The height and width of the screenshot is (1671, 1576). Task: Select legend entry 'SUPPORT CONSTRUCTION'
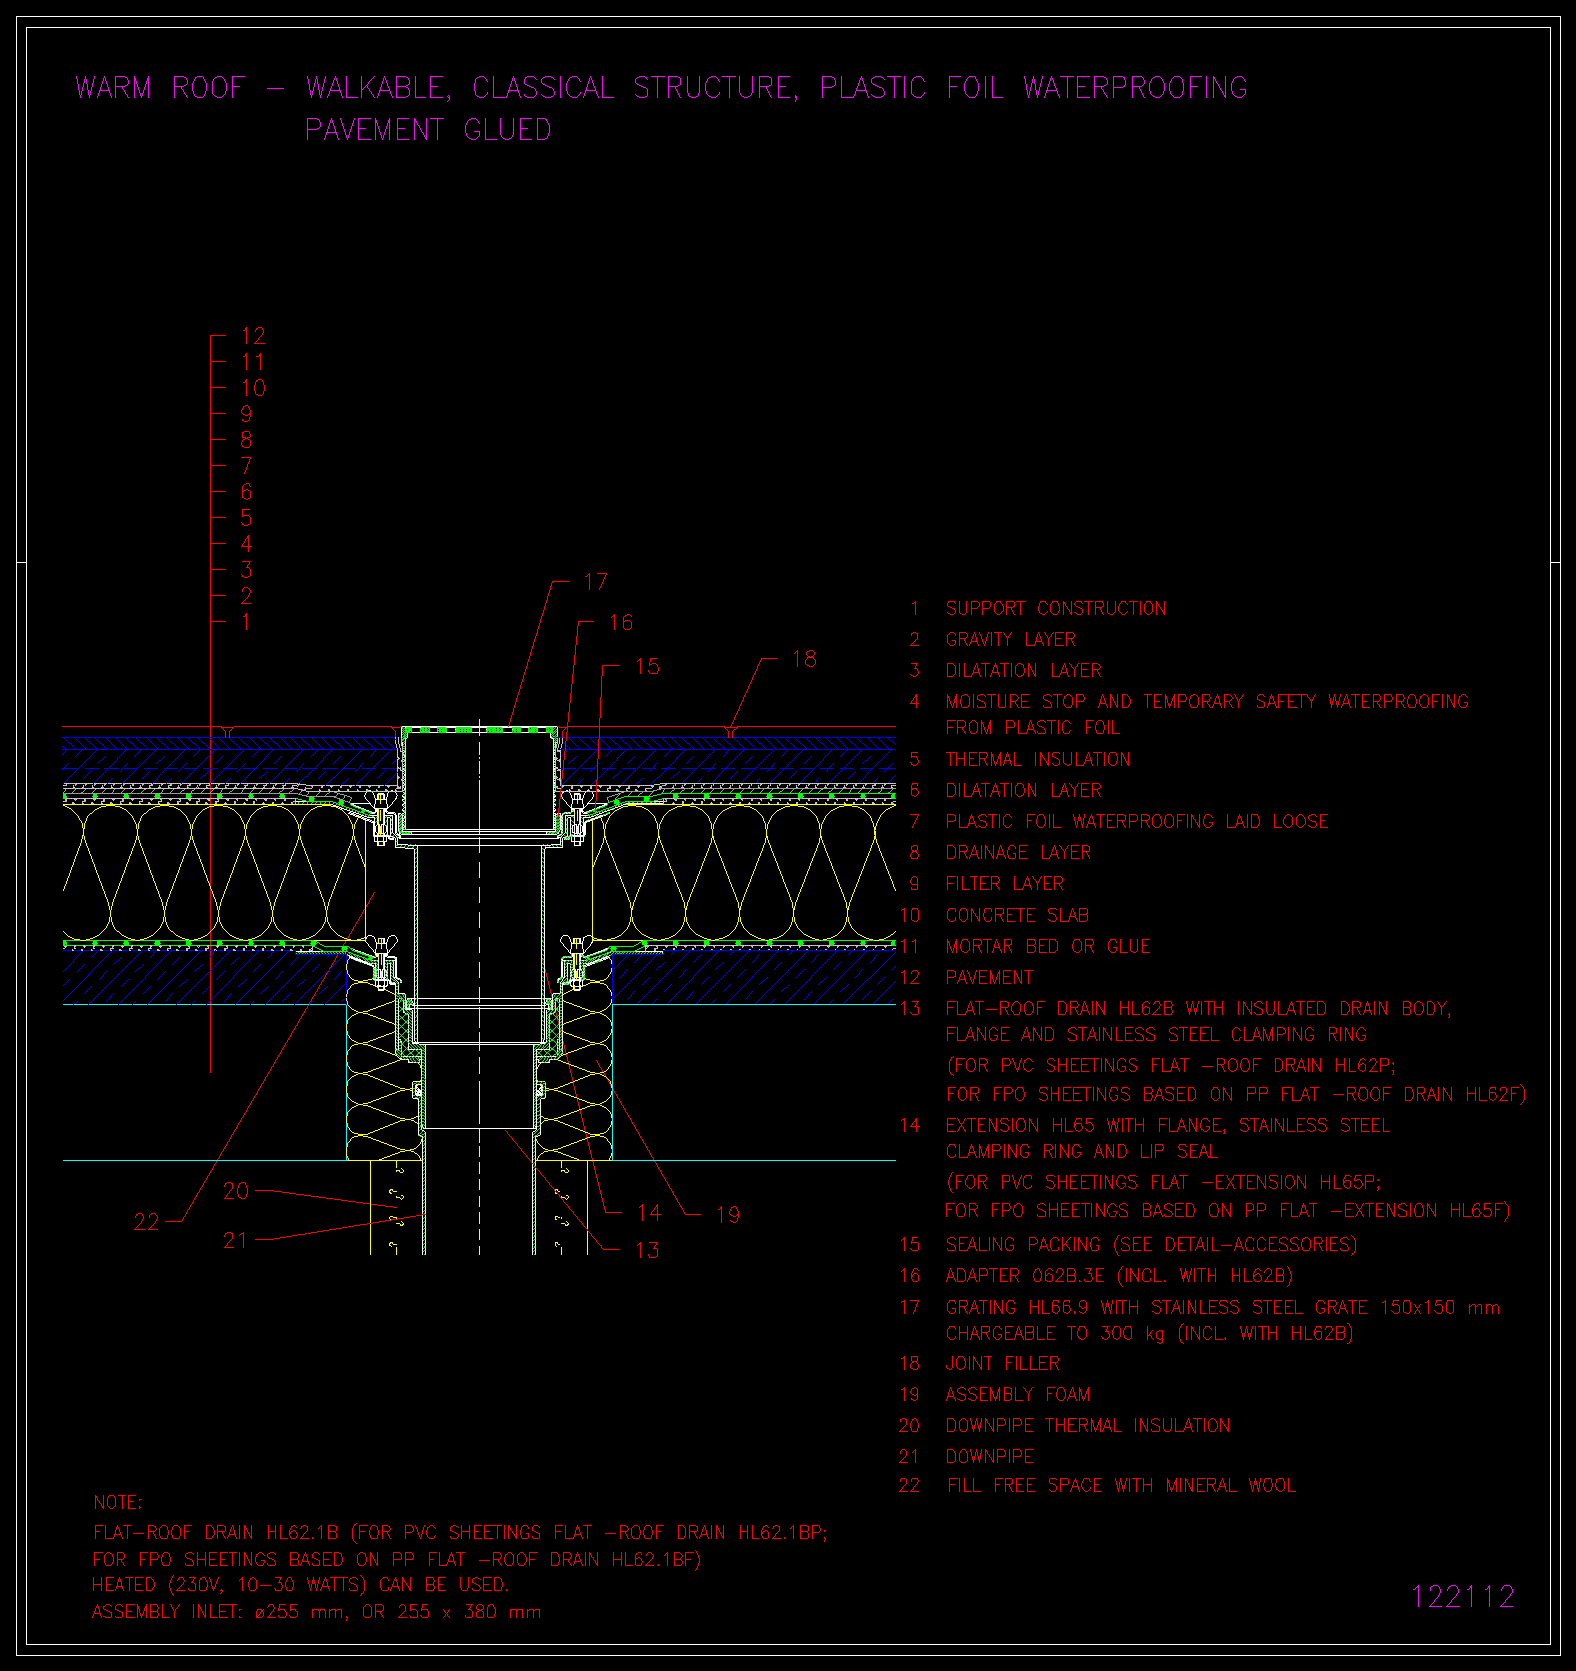click(x=1055, y=609)
